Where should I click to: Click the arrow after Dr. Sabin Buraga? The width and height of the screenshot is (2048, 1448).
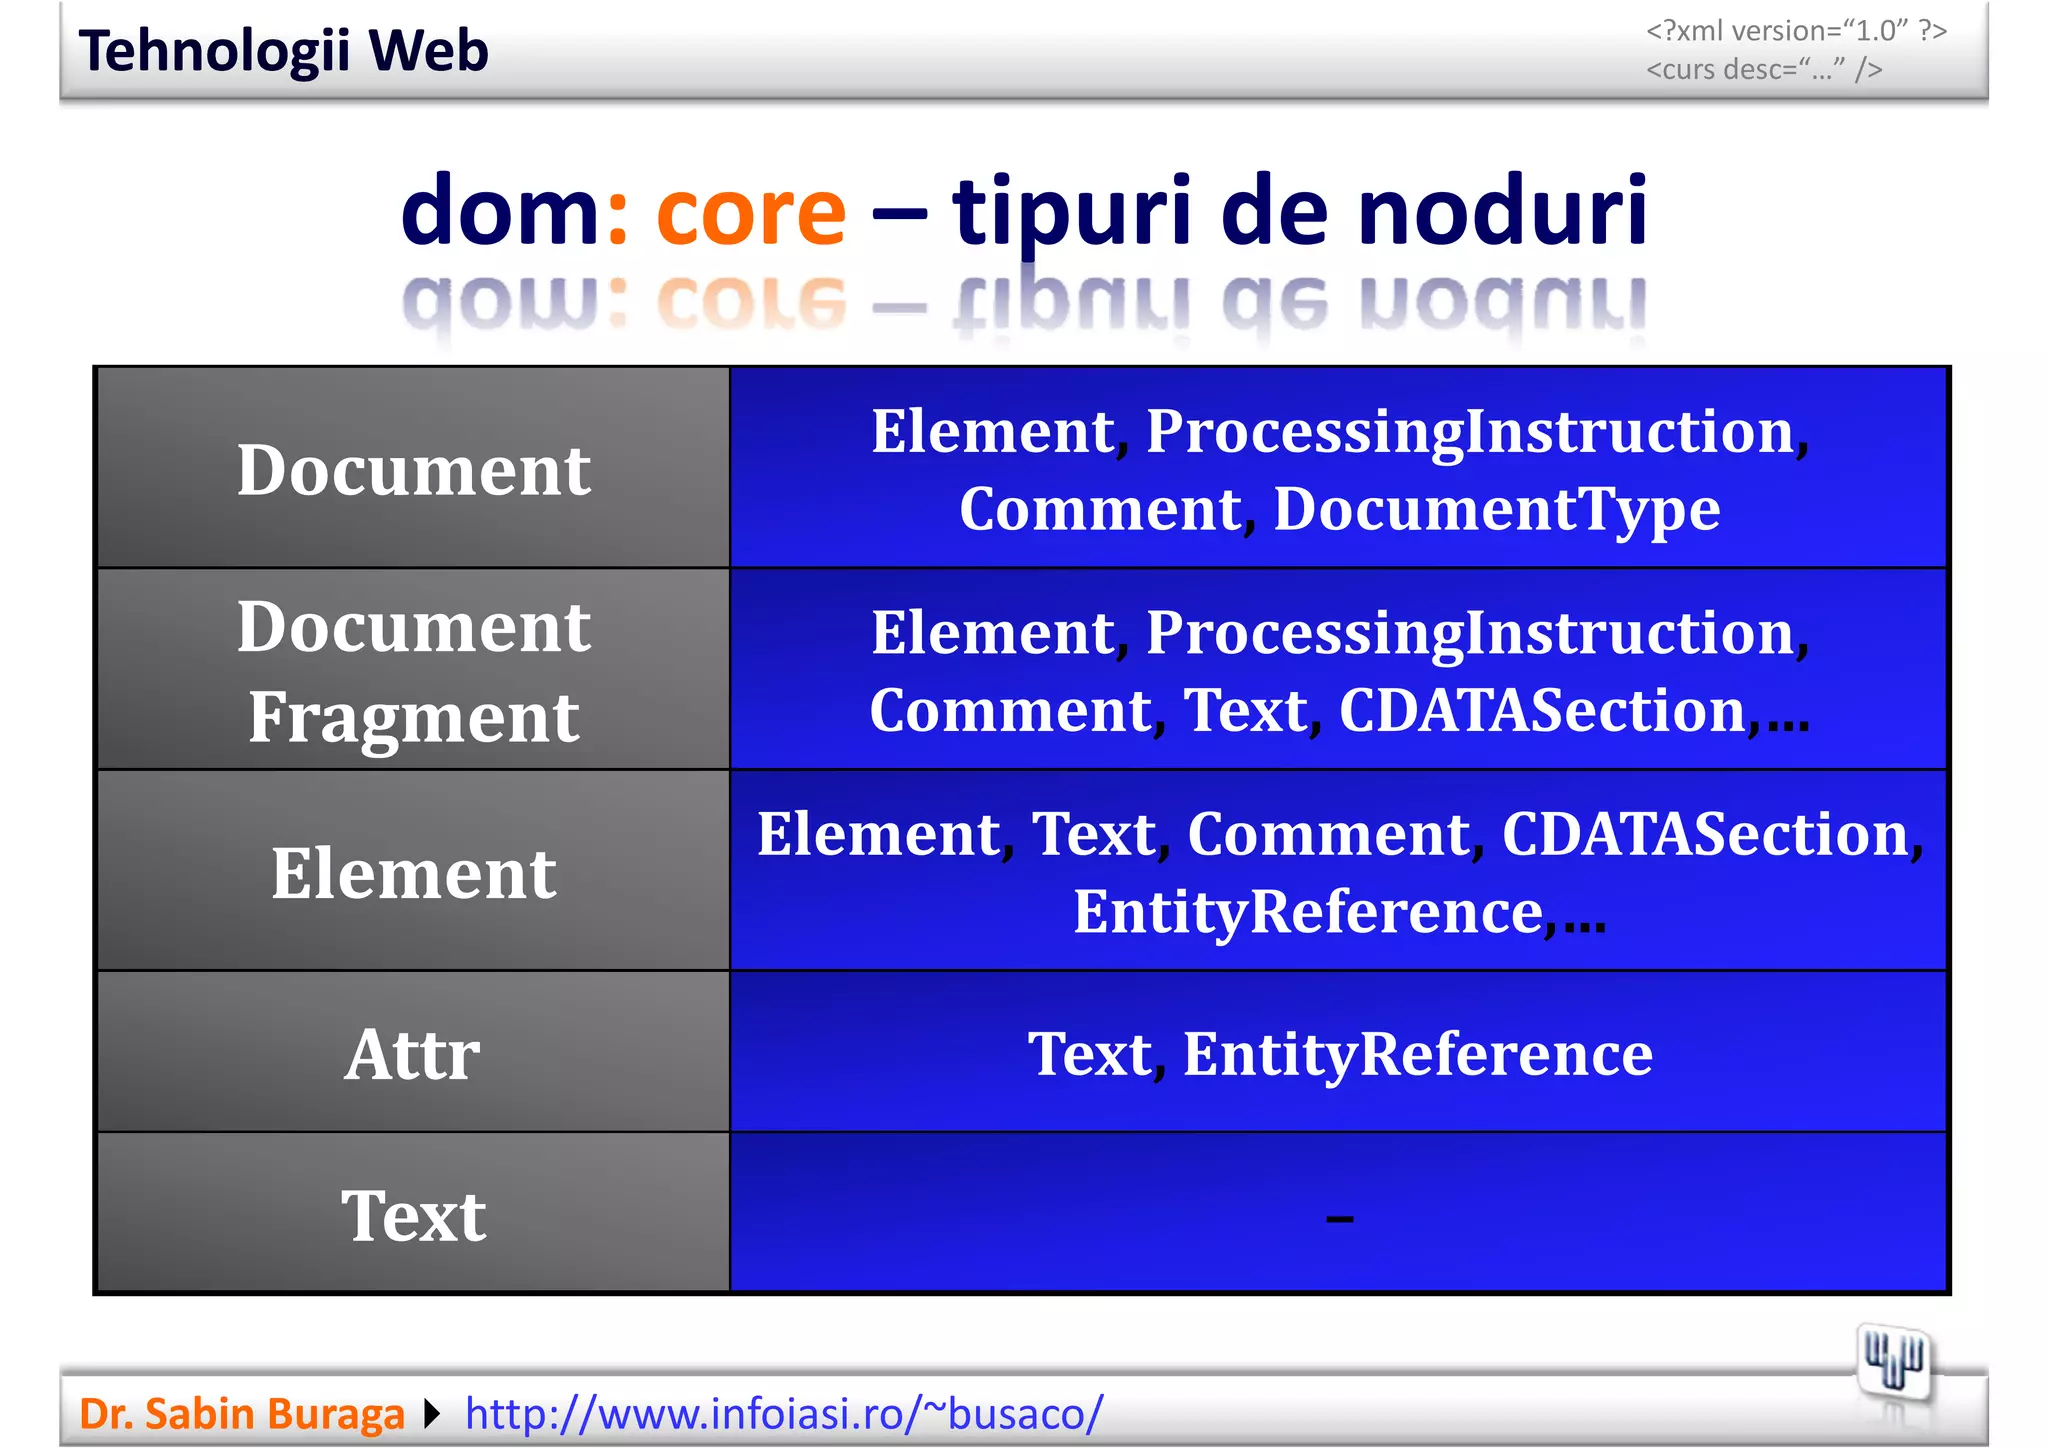click(x=432, y=1414)
